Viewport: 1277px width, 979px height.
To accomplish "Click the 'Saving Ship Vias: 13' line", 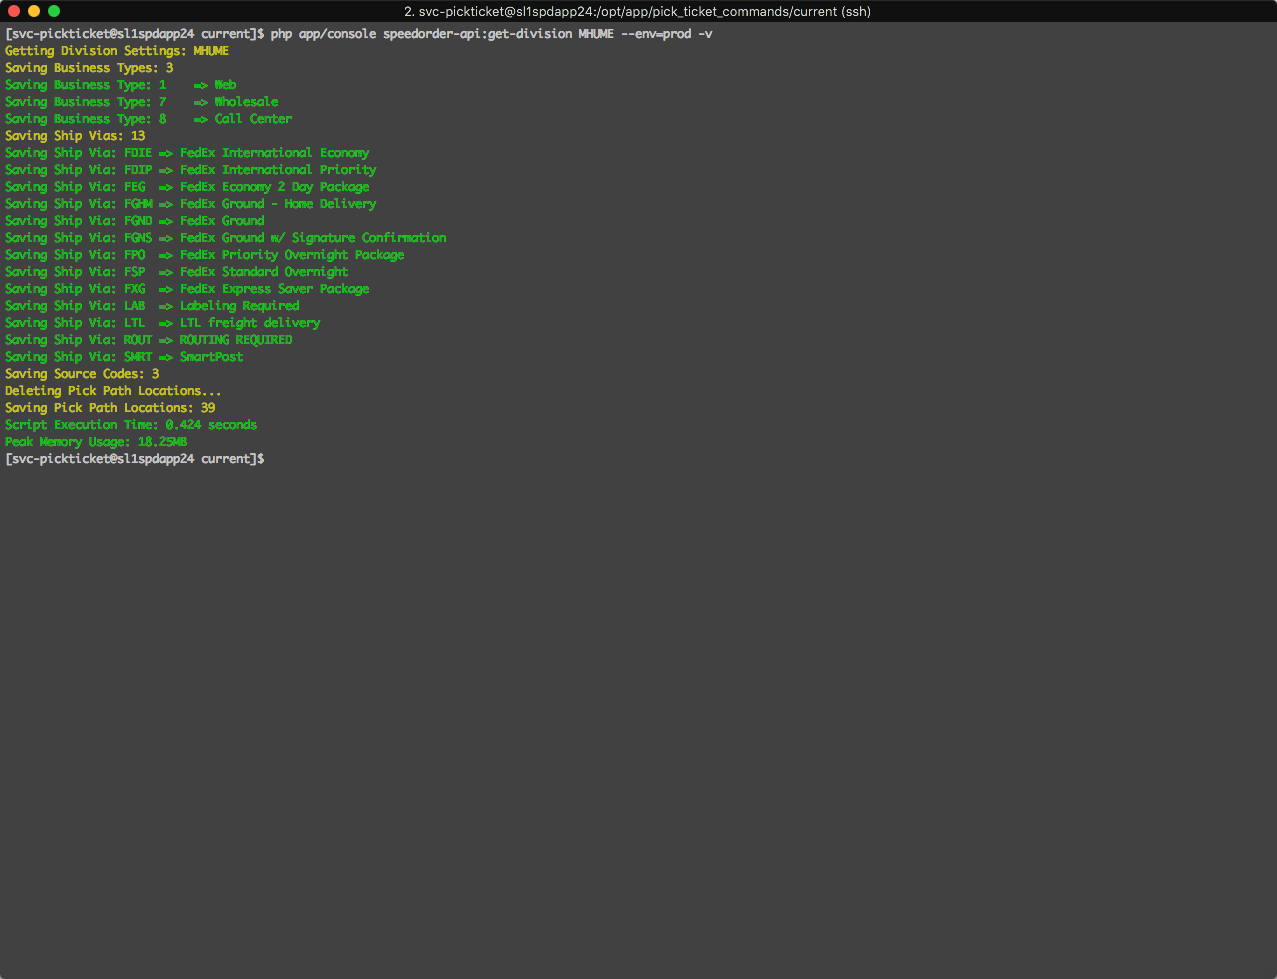I will 75,136.
